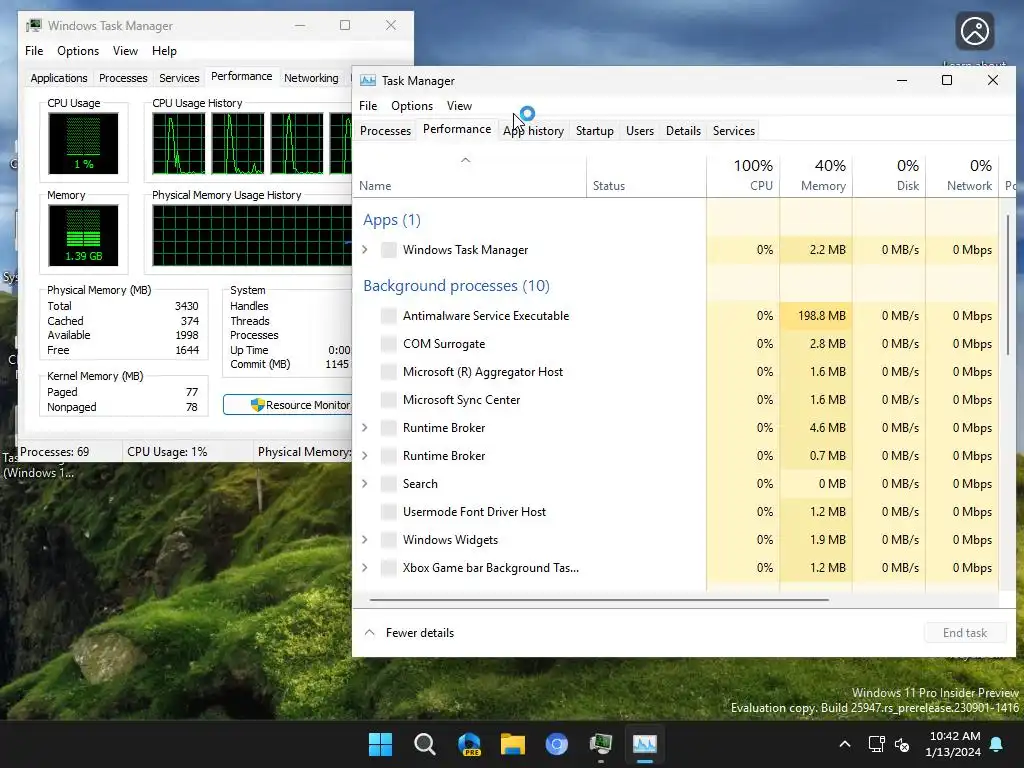Viewport: 1024px width, 768px height.
Task: Click the horizontal scrollbar in Task Manager
Action: pyautogui.click(x=599, y=599)
